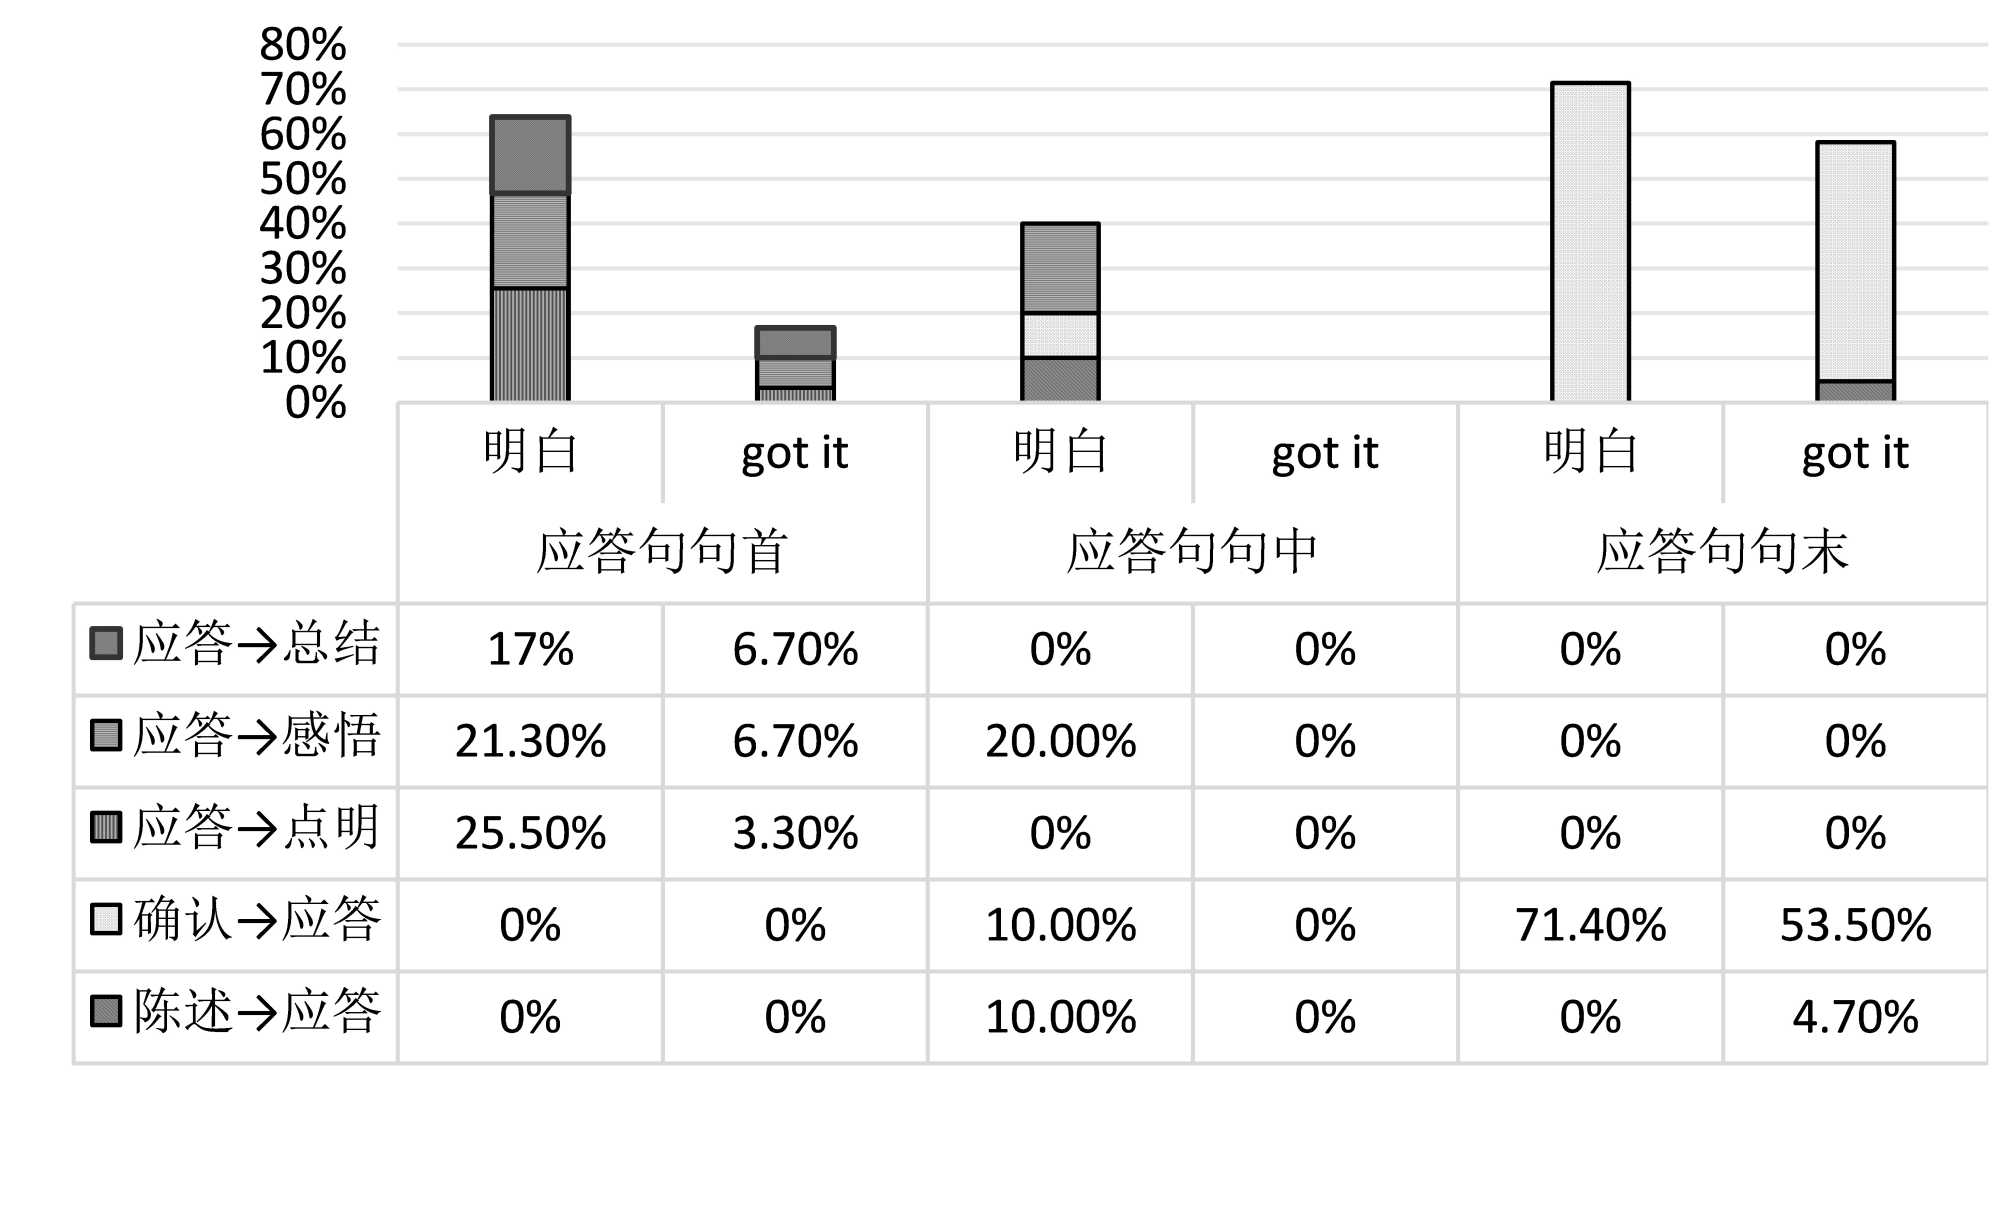Click the tallest bar in the chart
This screenshot has width=2000, height=1215.
click(1590, 242)
